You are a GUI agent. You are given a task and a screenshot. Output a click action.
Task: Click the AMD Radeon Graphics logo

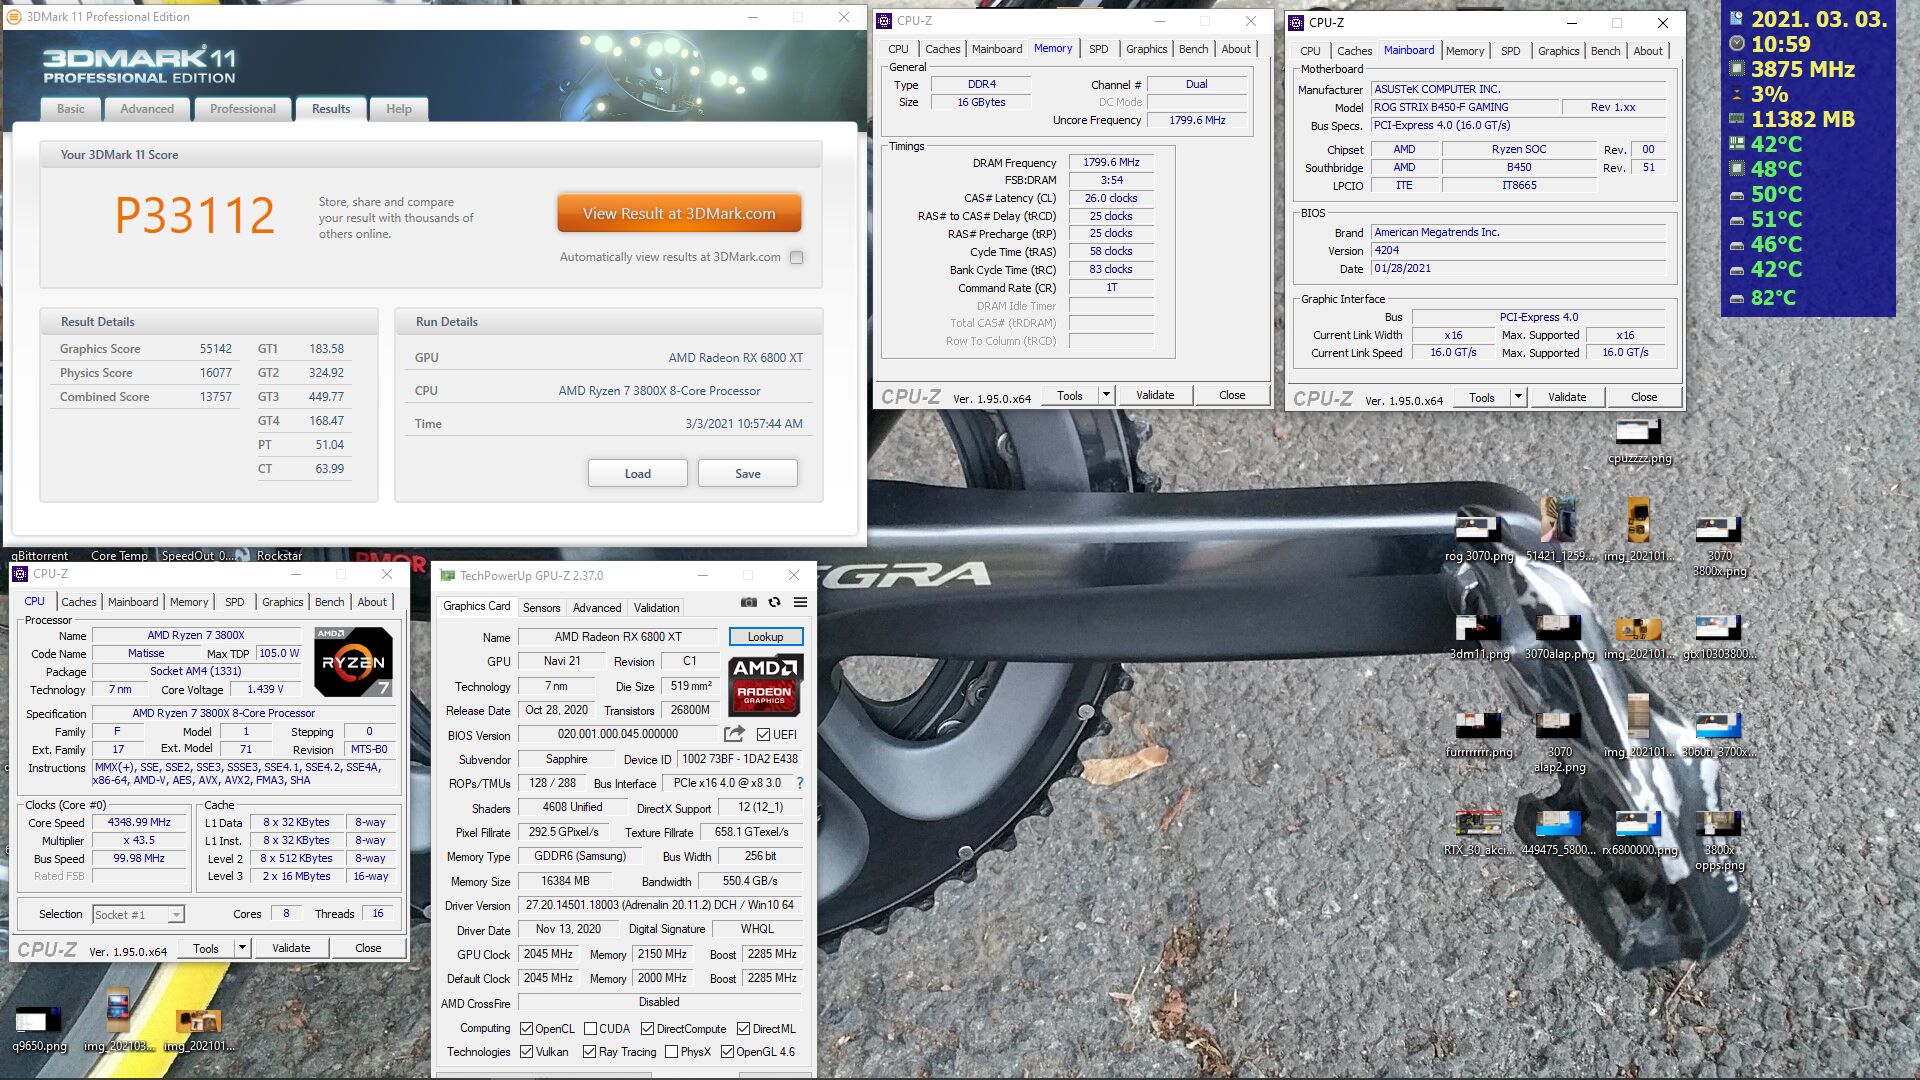pyautogui.click(x=764, y=685)
